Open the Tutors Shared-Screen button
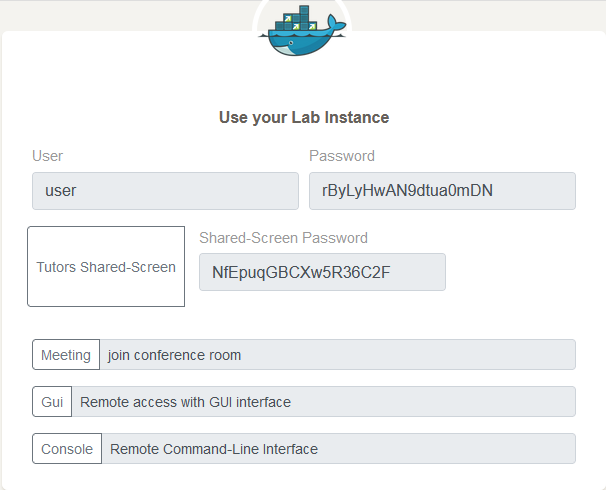606x490 pixels. [106, 267]
